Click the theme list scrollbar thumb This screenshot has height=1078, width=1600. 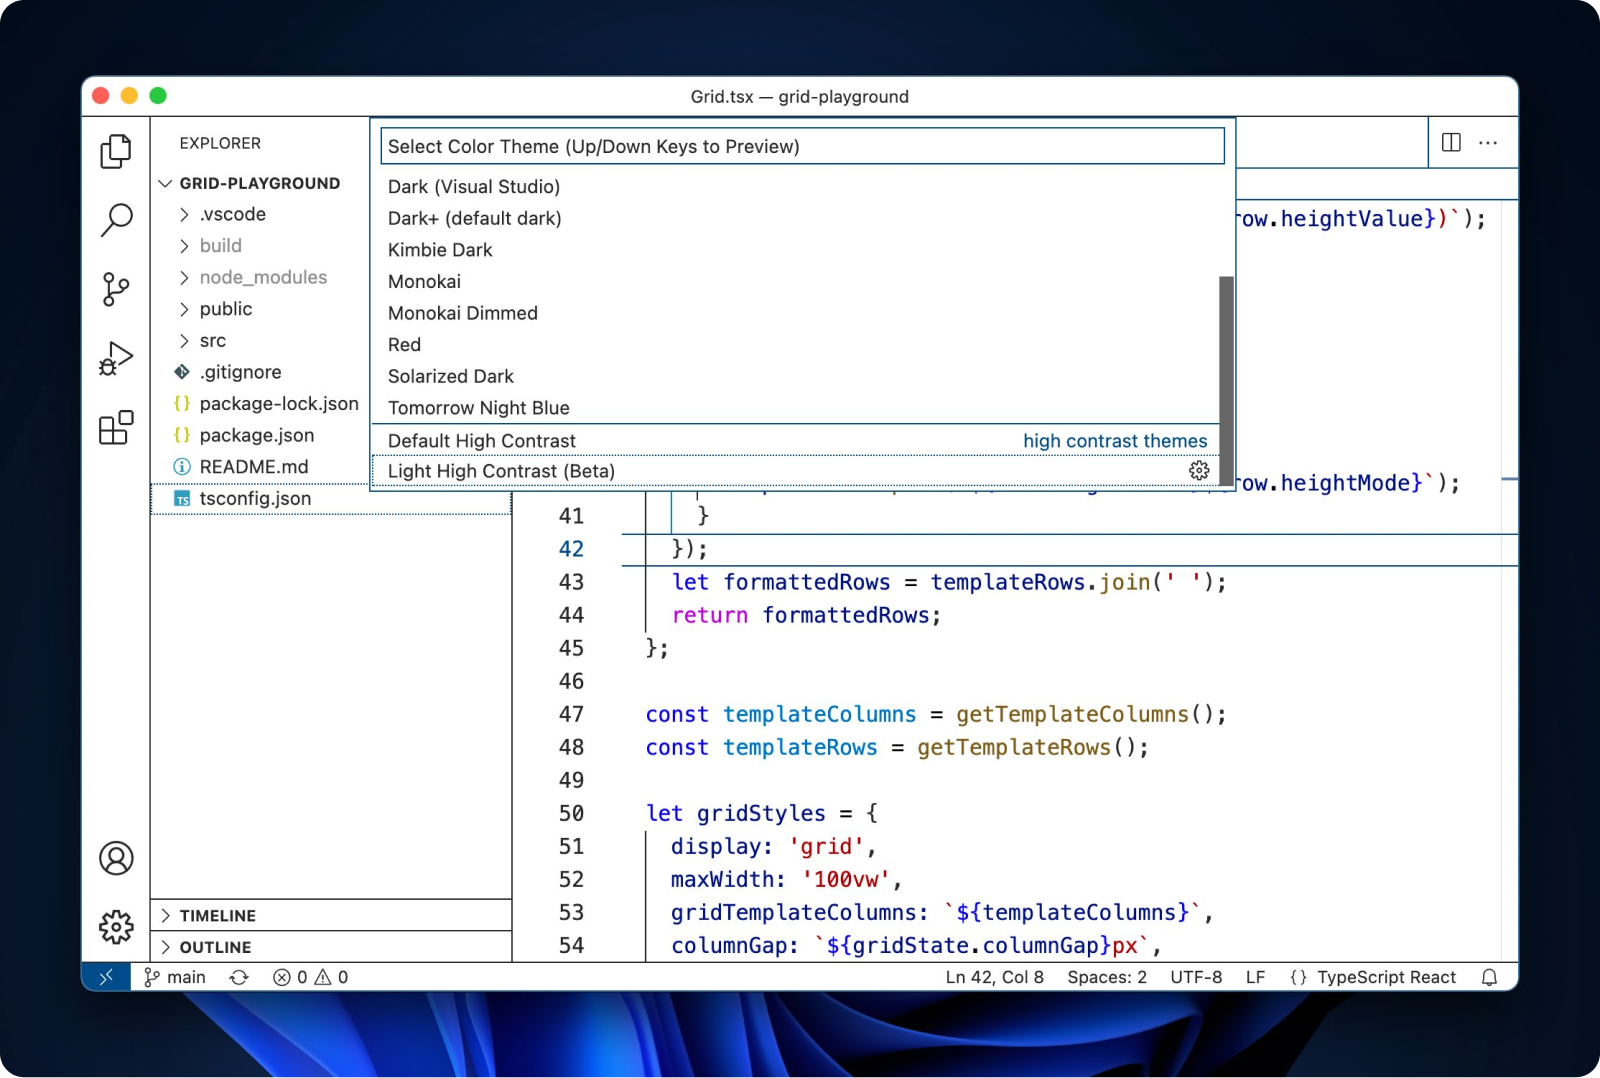coord(1226,383)
